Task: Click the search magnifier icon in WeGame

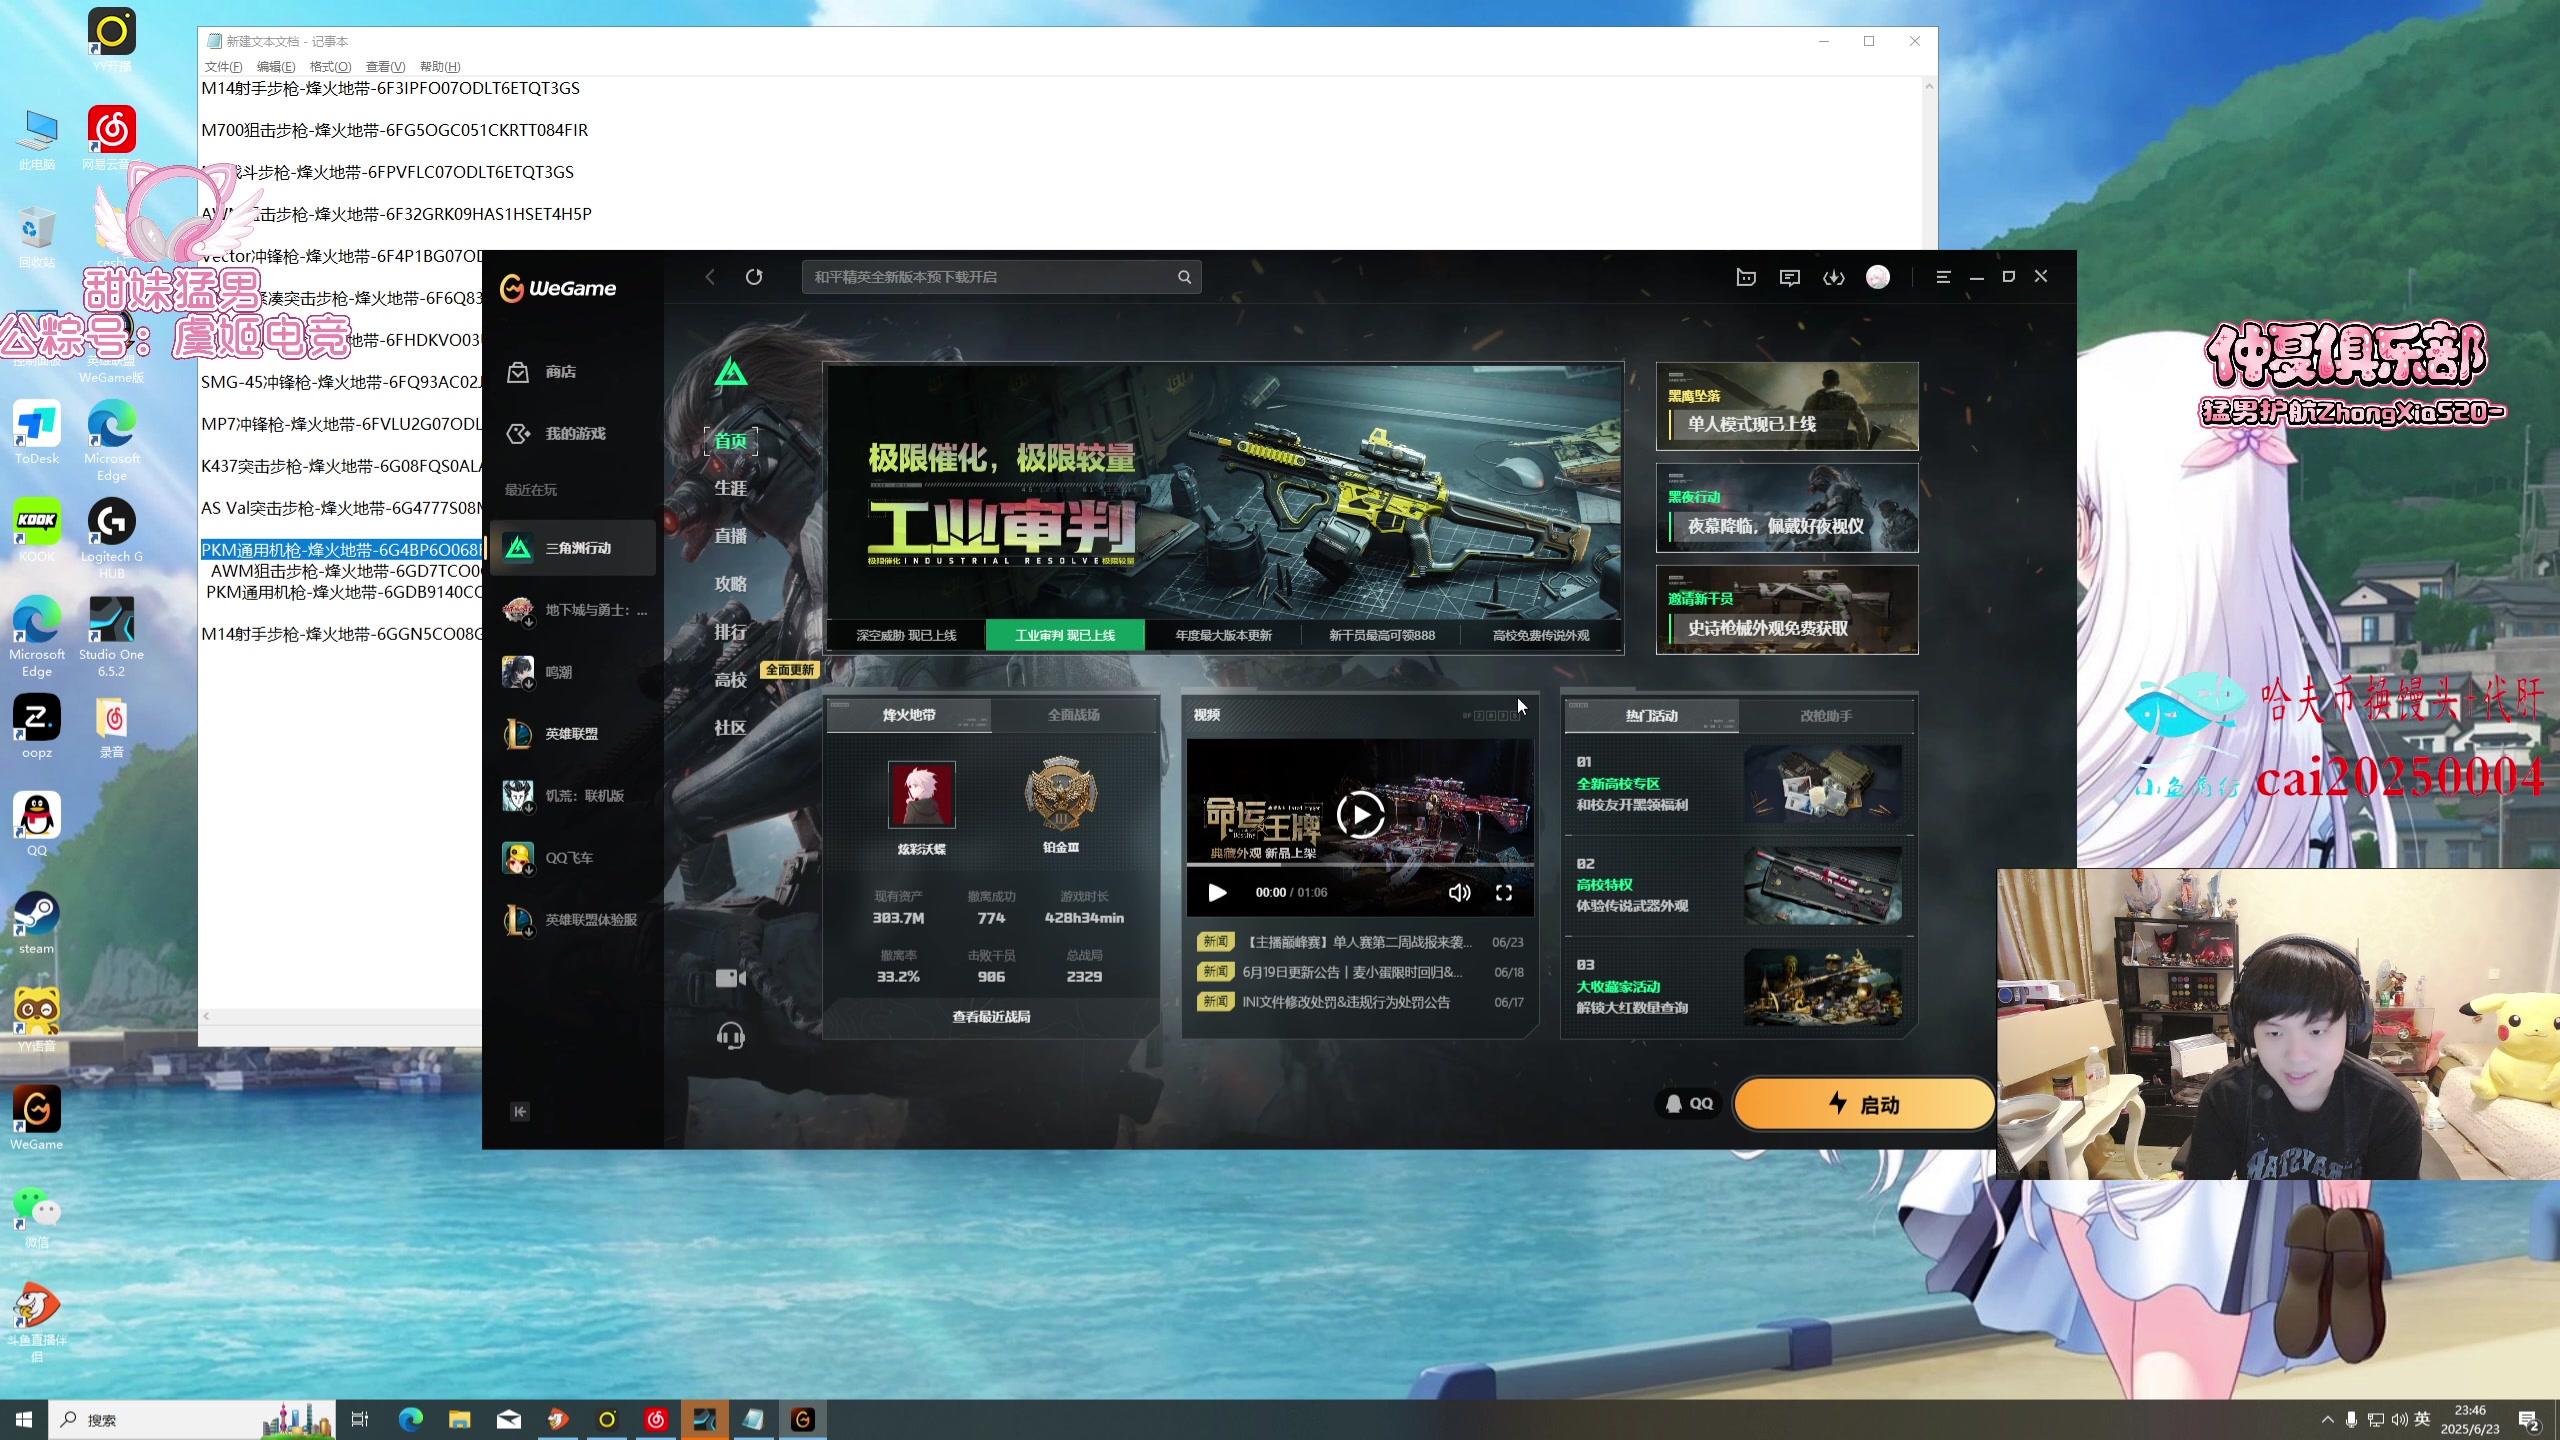Action: click(x=1184, y=277)
